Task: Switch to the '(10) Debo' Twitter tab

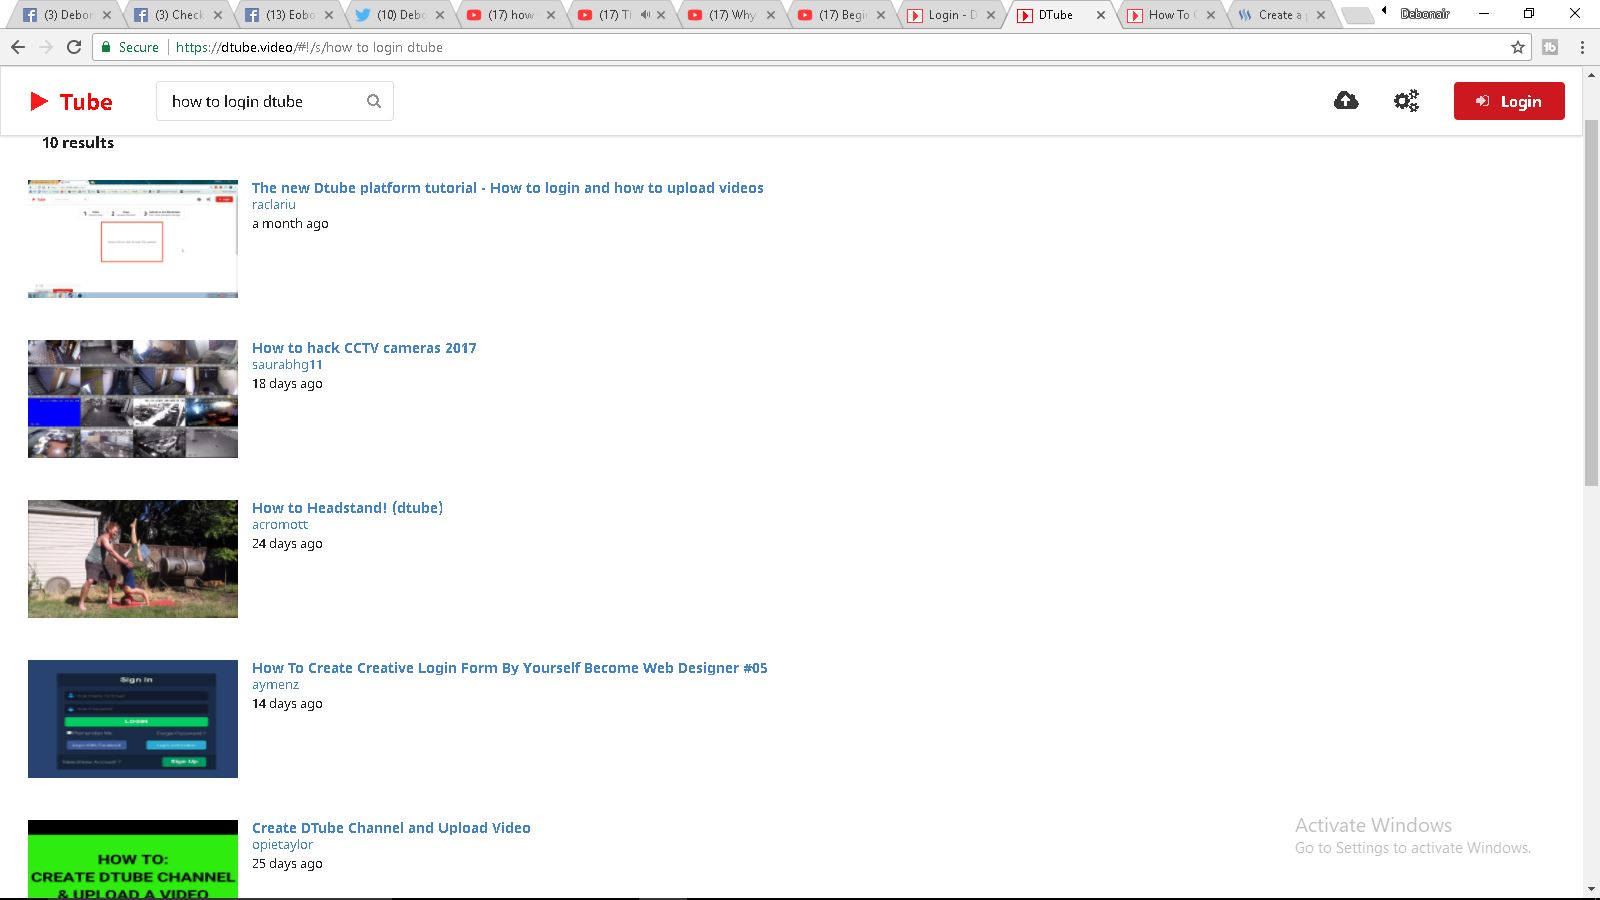Action: point(400,15)
